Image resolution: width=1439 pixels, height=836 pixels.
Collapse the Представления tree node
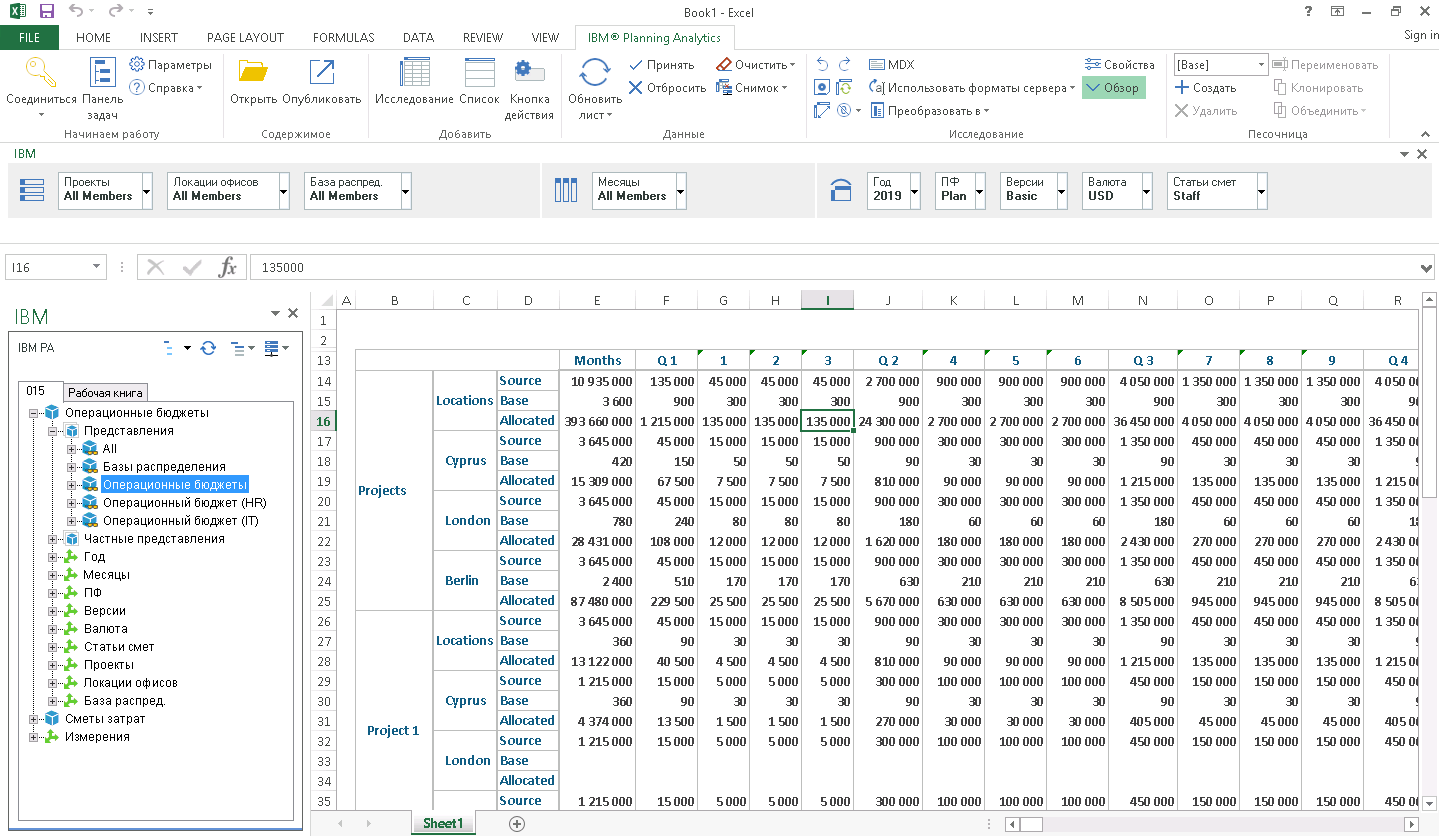click(53, 431)
